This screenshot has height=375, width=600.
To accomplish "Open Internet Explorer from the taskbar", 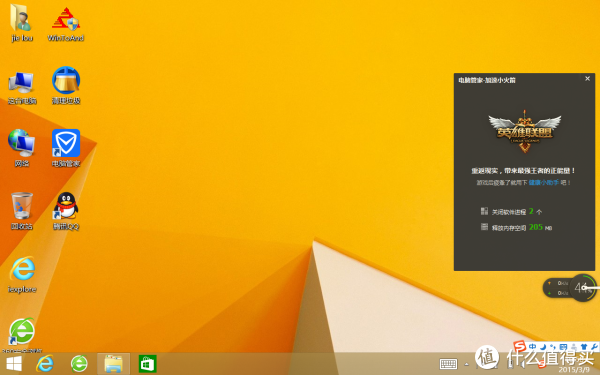I will click(x=44, y=364).
